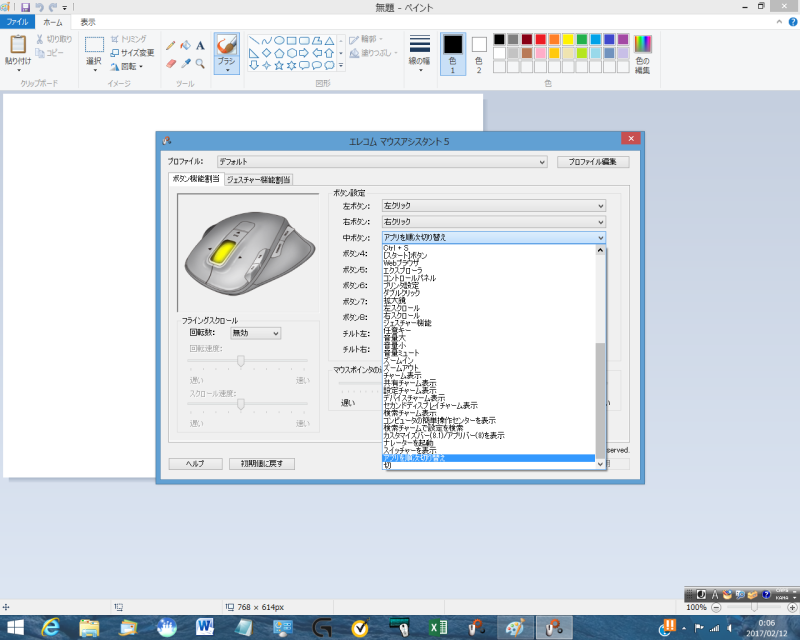Open Internet Explorer from the taskbar

pos(51,627)
